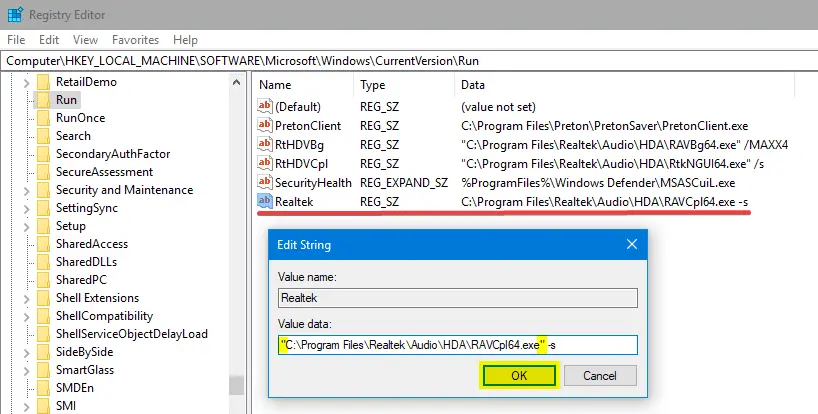Click the SecurityHealth string value icon
The image size is (818, 414).
point(264,182)
